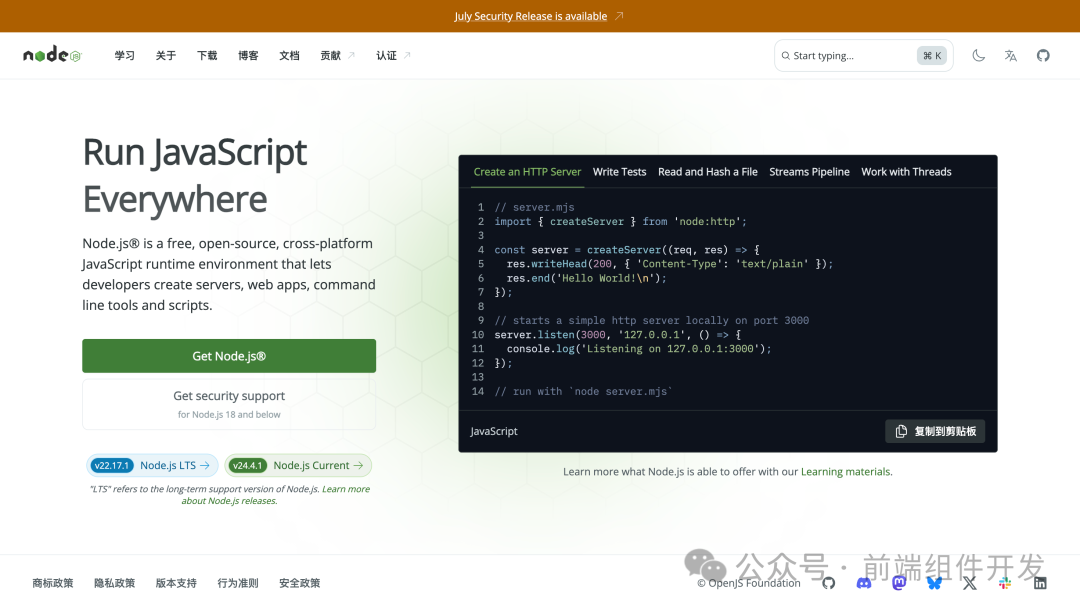The width and height of the screenshot is (1080, 611).
Task: Click footer Mastodon icon
Action: [x=899, y=583]
